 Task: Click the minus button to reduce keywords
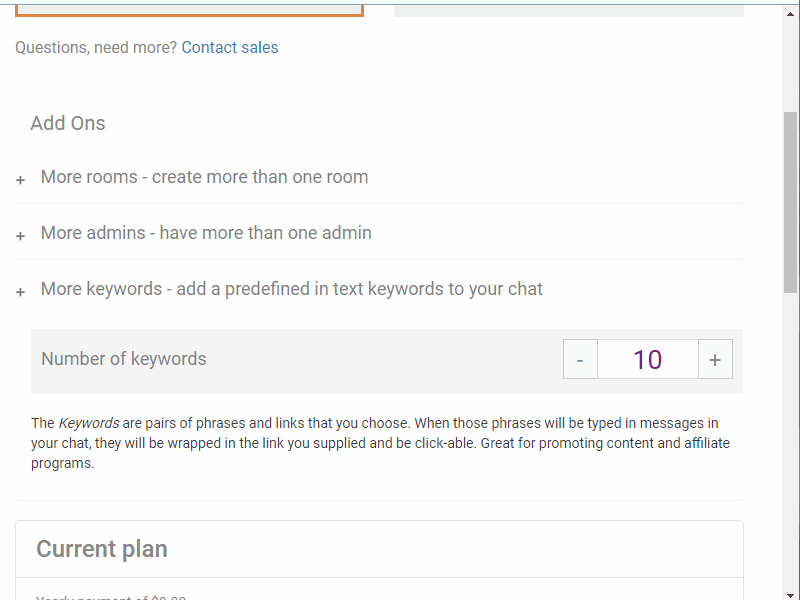pos(580,358)
